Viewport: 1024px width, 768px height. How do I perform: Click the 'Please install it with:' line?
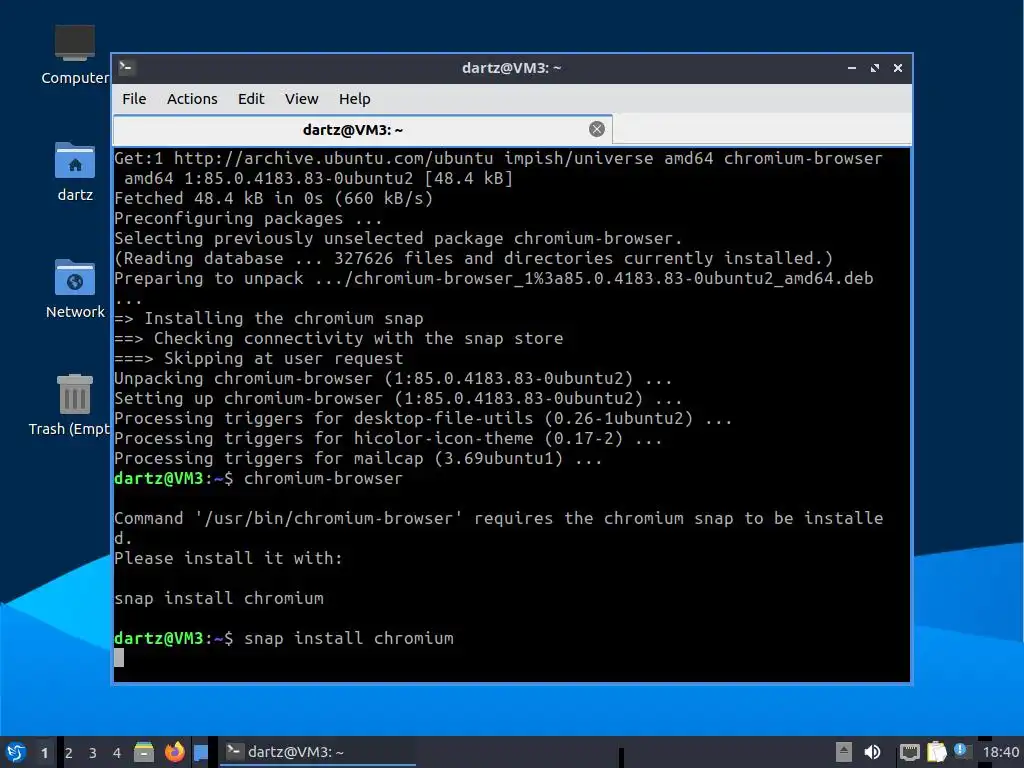click(228, 558)
